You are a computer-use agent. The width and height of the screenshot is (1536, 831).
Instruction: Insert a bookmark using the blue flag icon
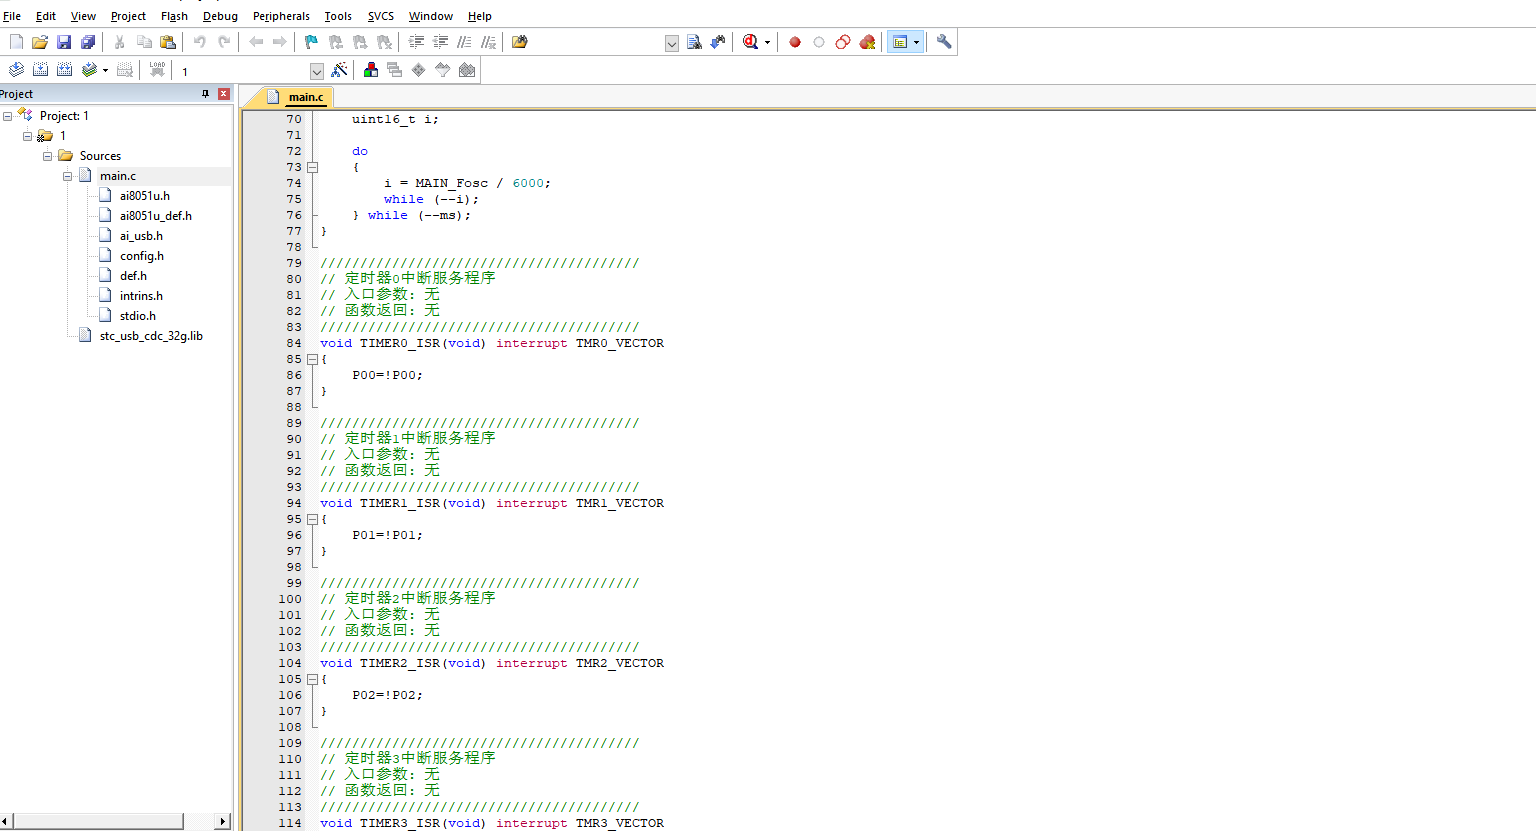[x=311, y=42]
